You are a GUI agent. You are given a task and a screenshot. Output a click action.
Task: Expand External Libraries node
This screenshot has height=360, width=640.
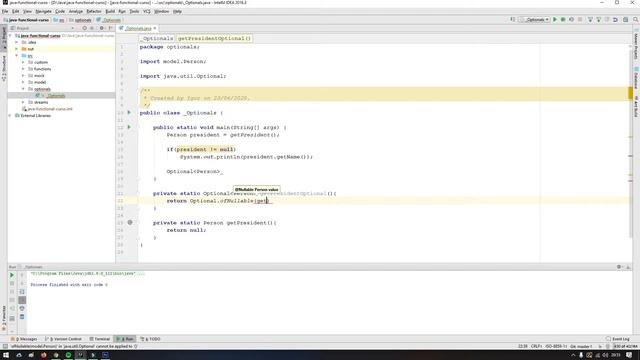[x=10, y=116]
